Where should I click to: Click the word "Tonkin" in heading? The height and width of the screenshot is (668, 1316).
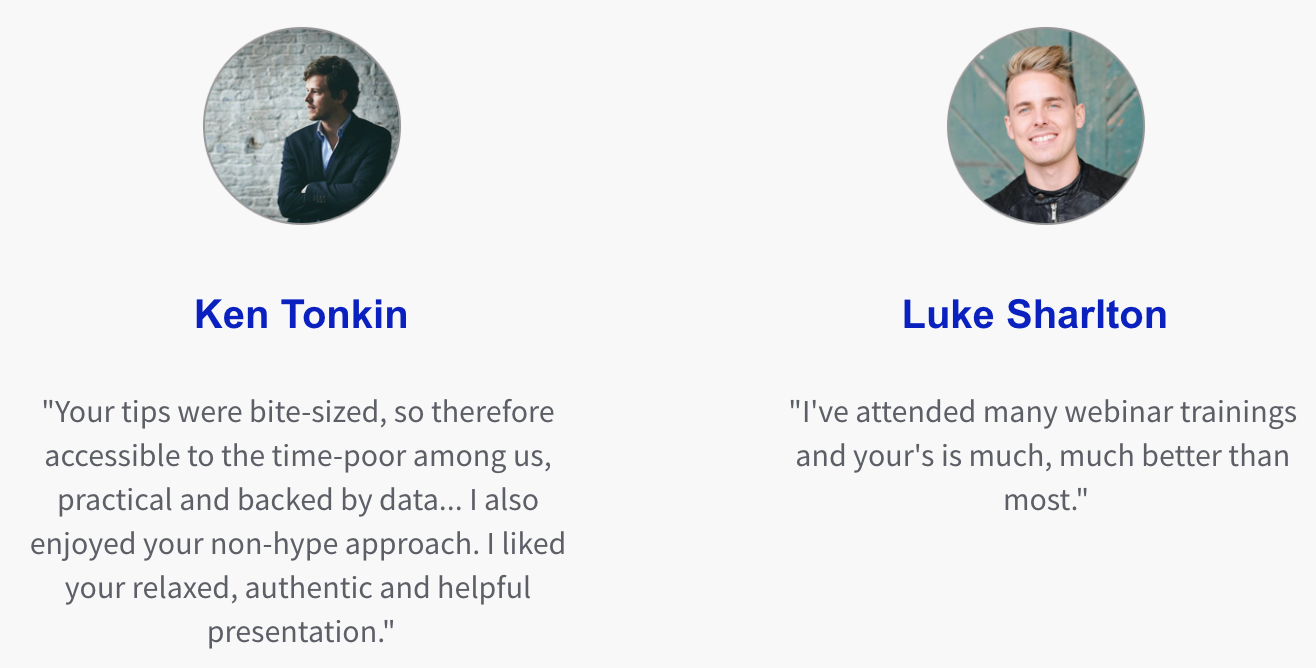pyautogui.click(x=343, y=314)
